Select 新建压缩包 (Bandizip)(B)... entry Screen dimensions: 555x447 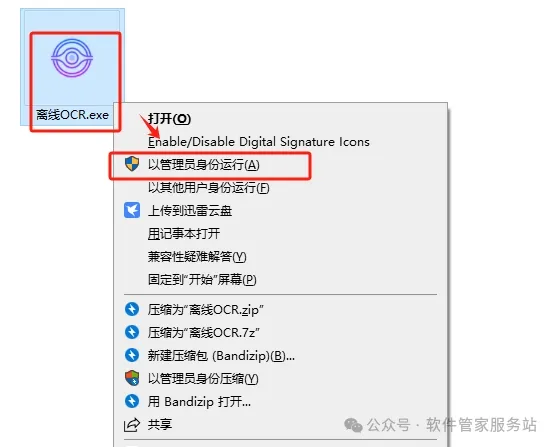click(x=221, y=355)
